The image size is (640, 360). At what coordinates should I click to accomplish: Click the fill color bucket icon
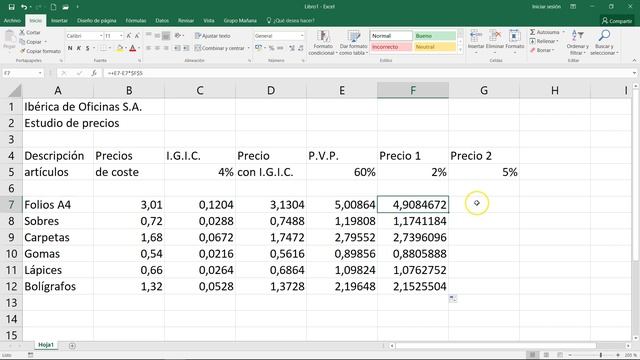click(x=120, y=48)
